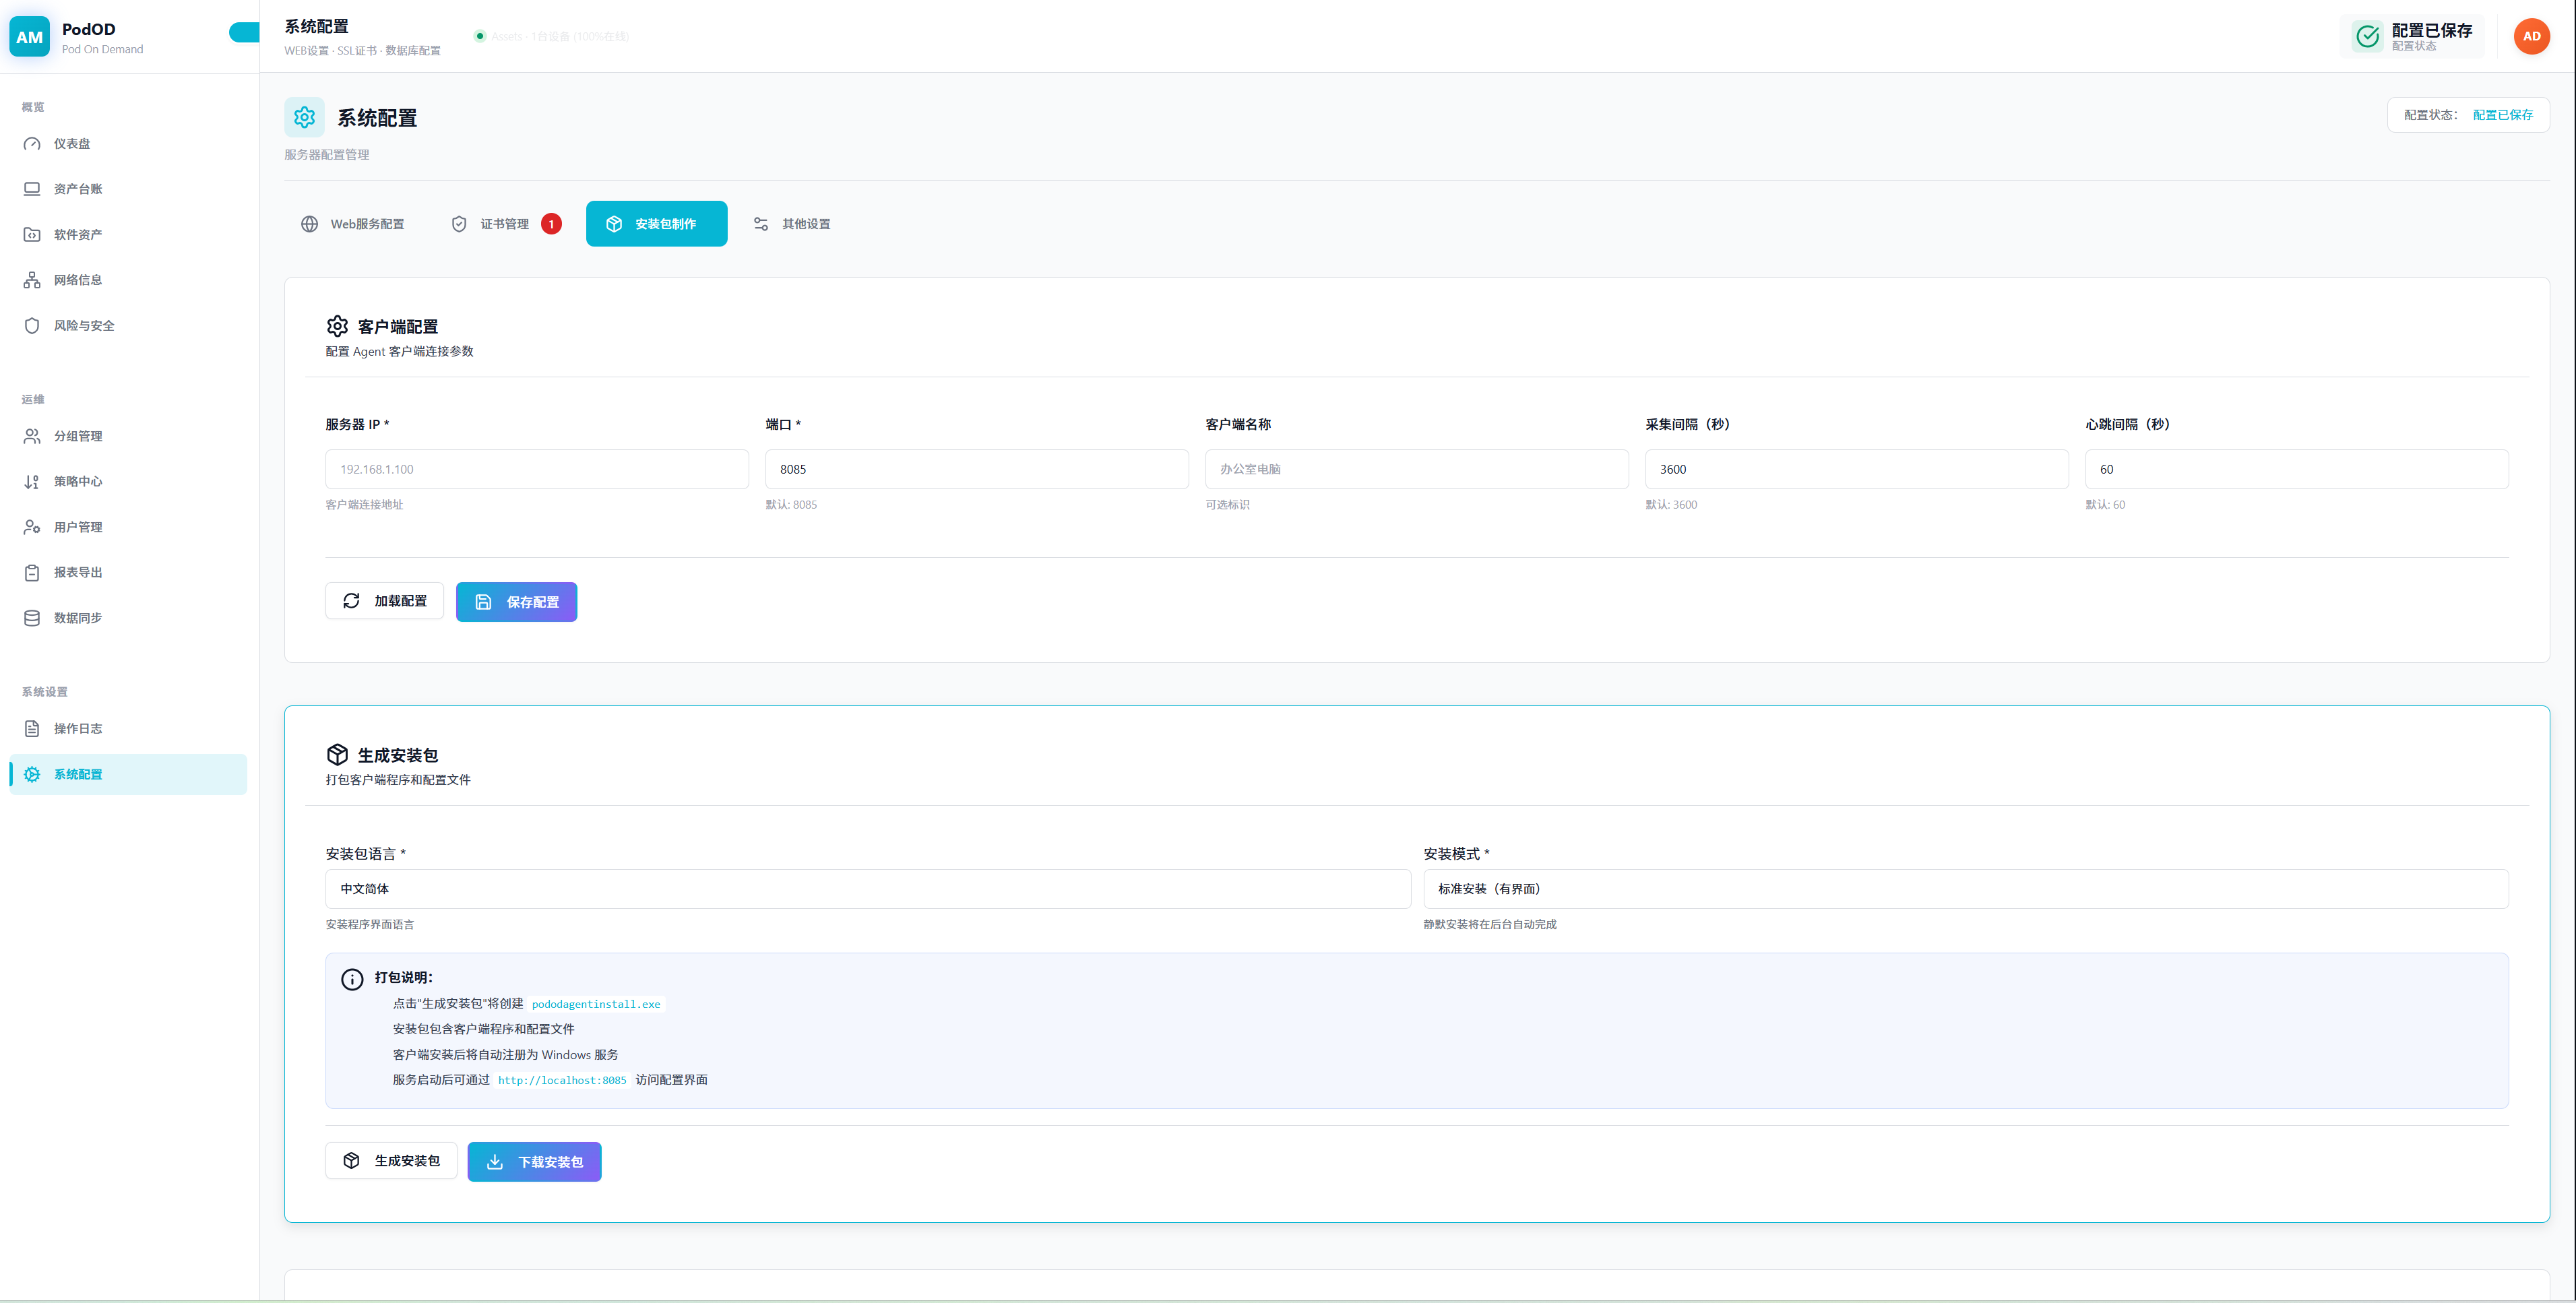The image size is (2576, 1303).
Task: Toggle the sidebar collapse switch near PodOD
Action: coord(244,33)
